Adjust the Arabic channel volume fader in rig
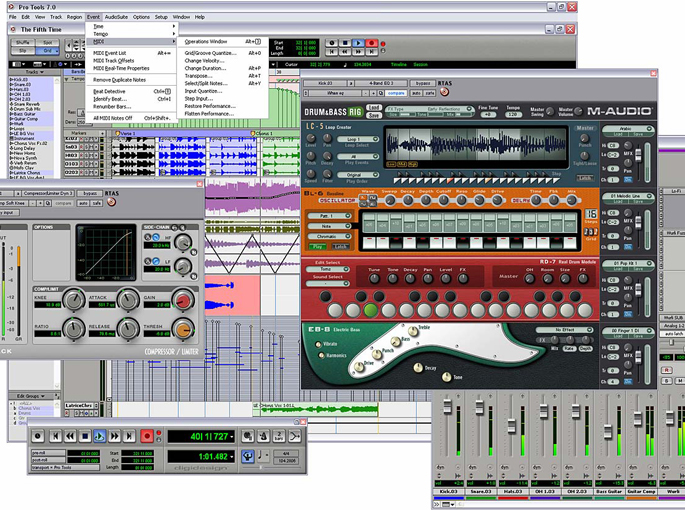This screenshot has height=510, width=685. pyautogui.click(x=638, y=155)
